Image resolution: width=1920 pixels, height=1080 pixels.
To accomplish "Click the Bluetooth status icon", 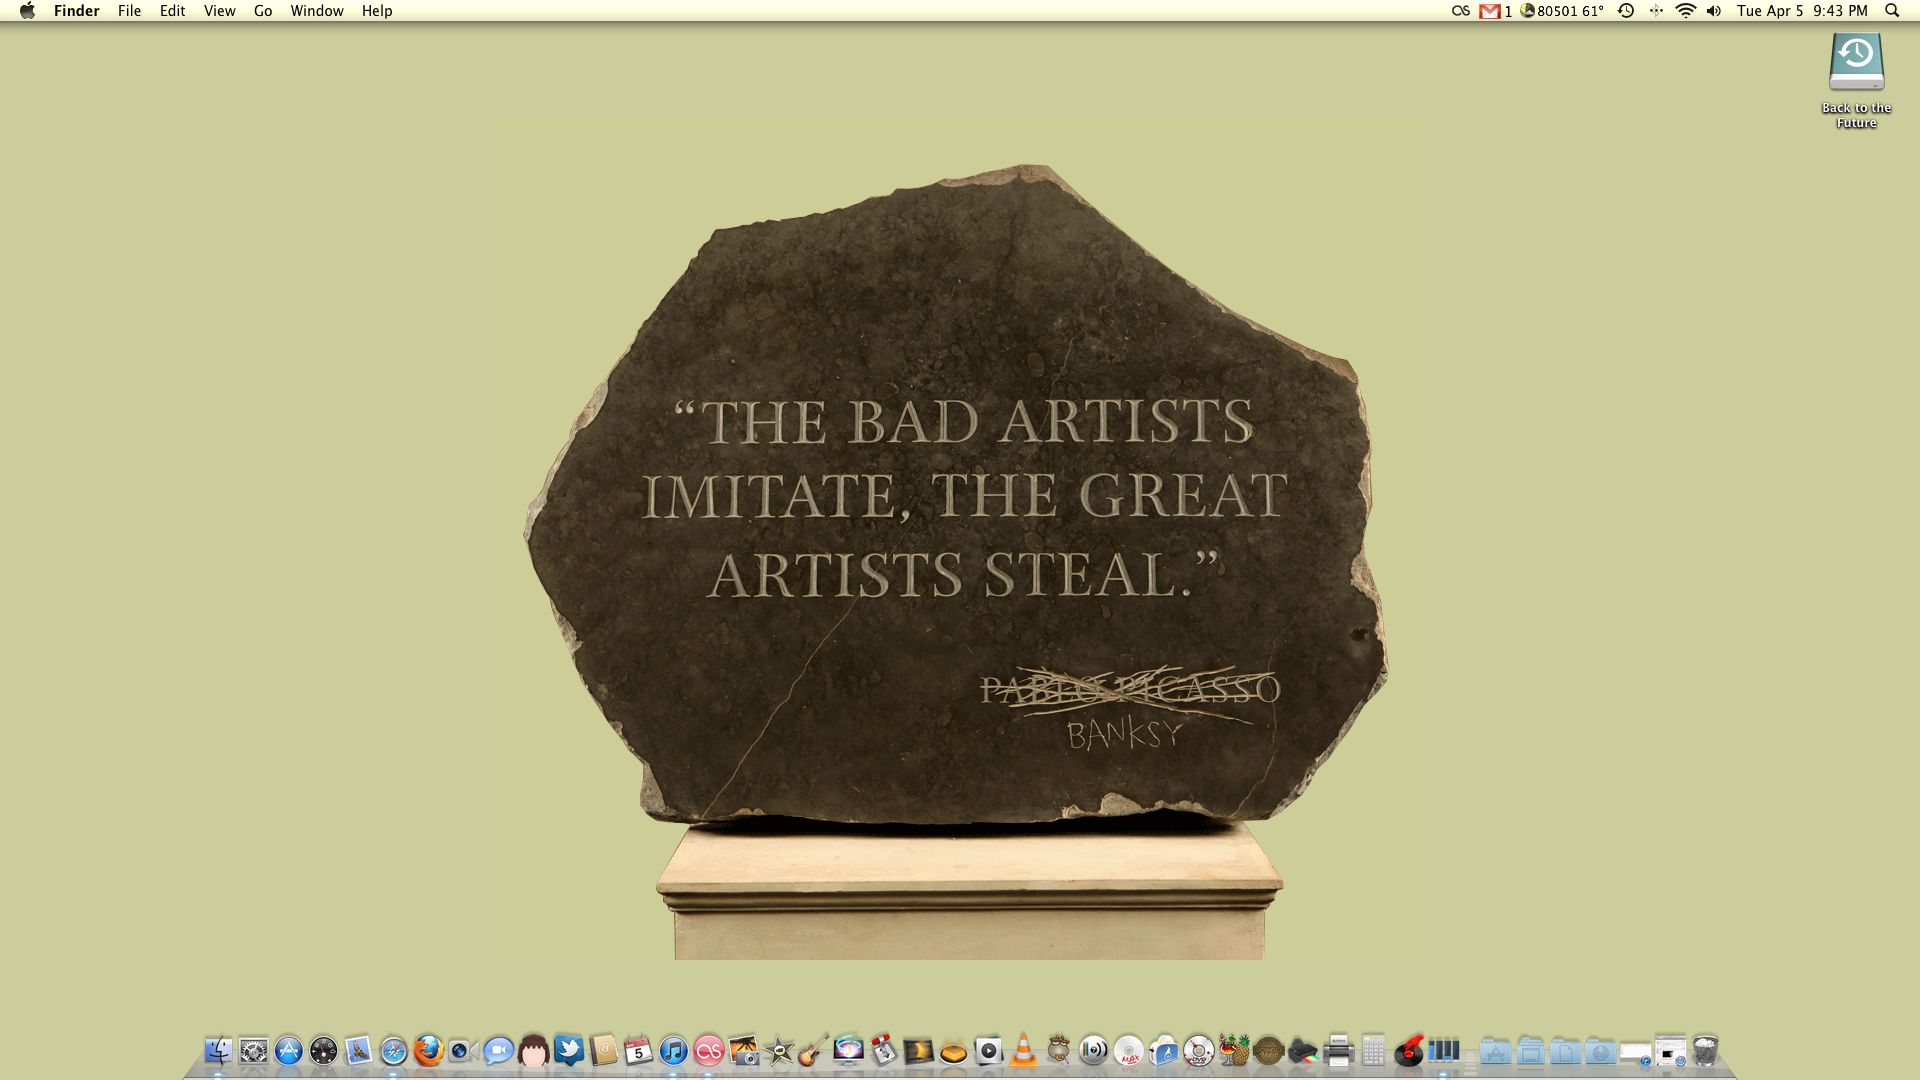I will pyautogui.click(x=1656, y=11).
